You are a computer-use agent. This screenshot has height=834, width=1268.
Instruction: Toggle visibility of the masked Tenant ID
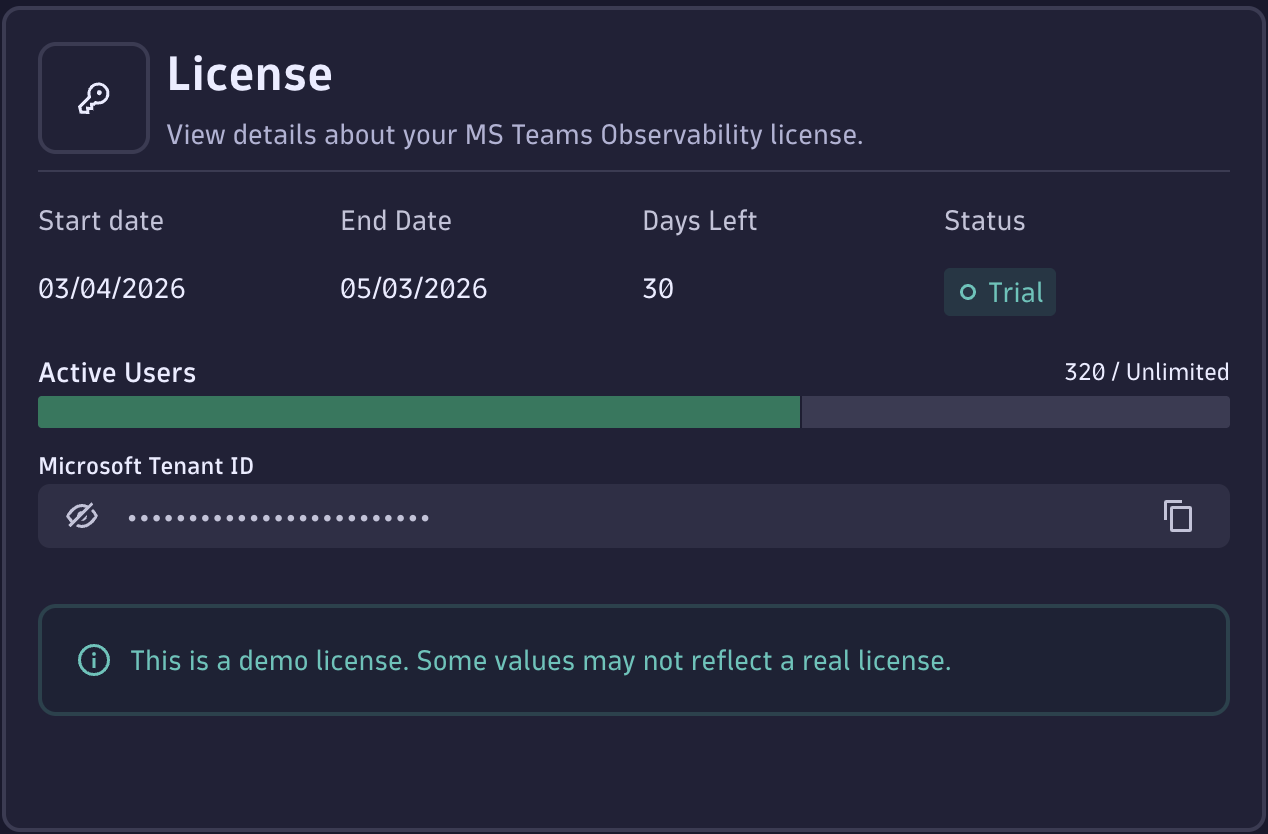[x=82, y=516]
